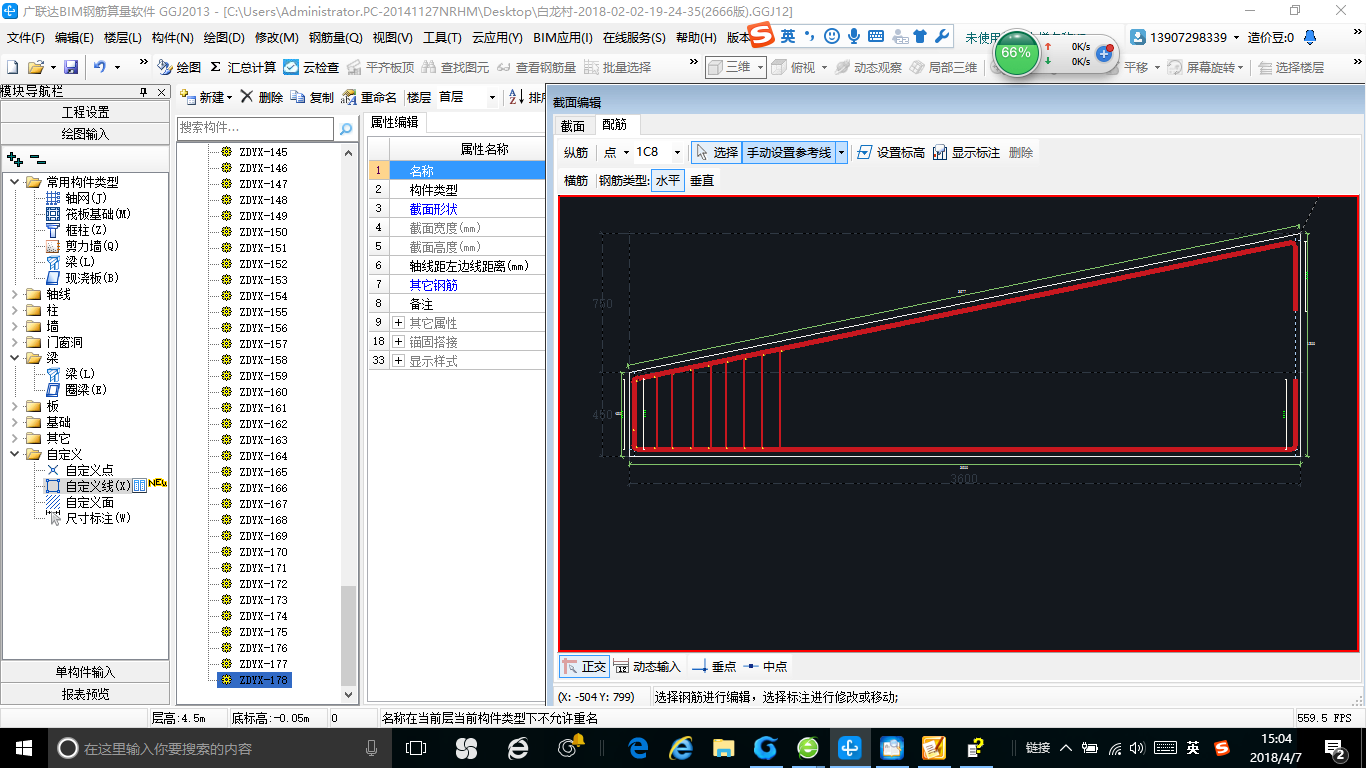Open File Explorer from taskbar
The width and height of the screenshot is (1366, 768).
725,747
